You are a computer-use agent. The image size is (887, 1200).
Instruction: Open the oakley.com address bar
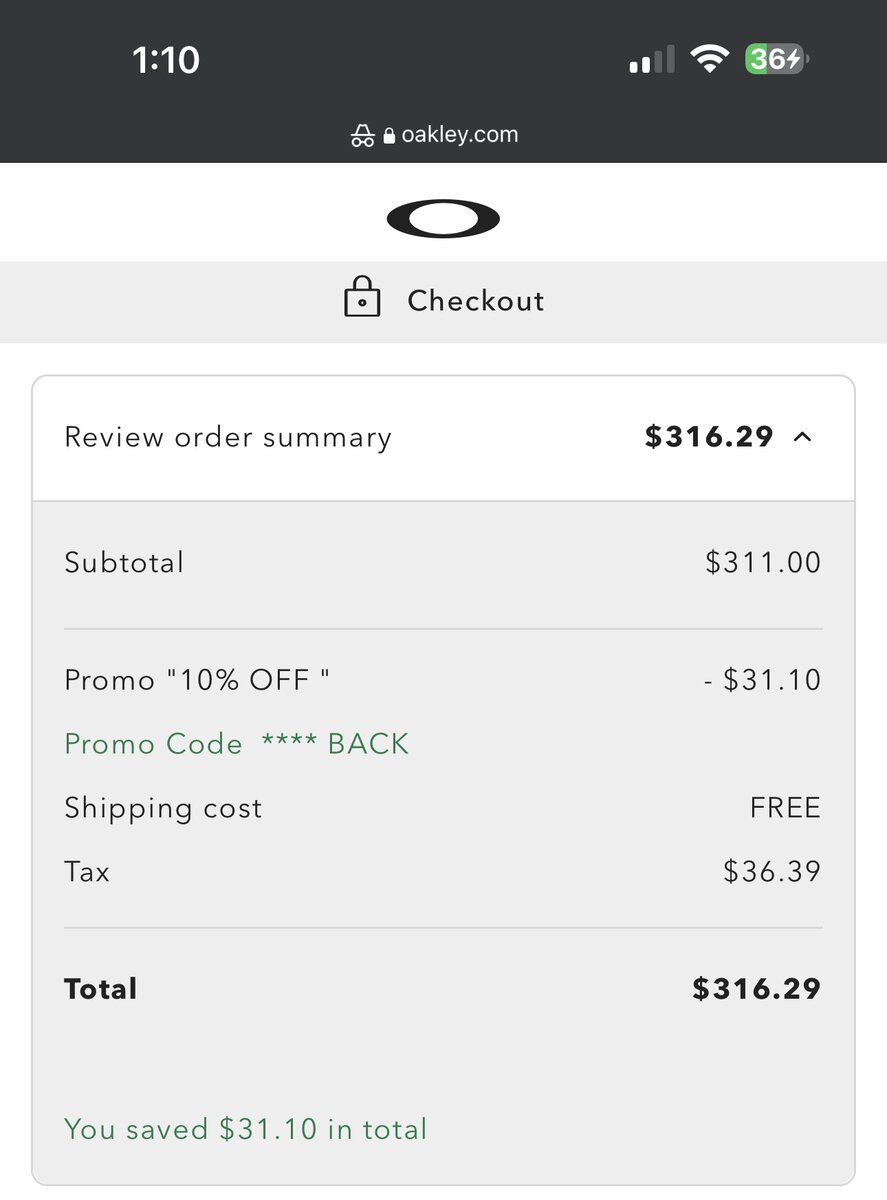click(459, 135)
